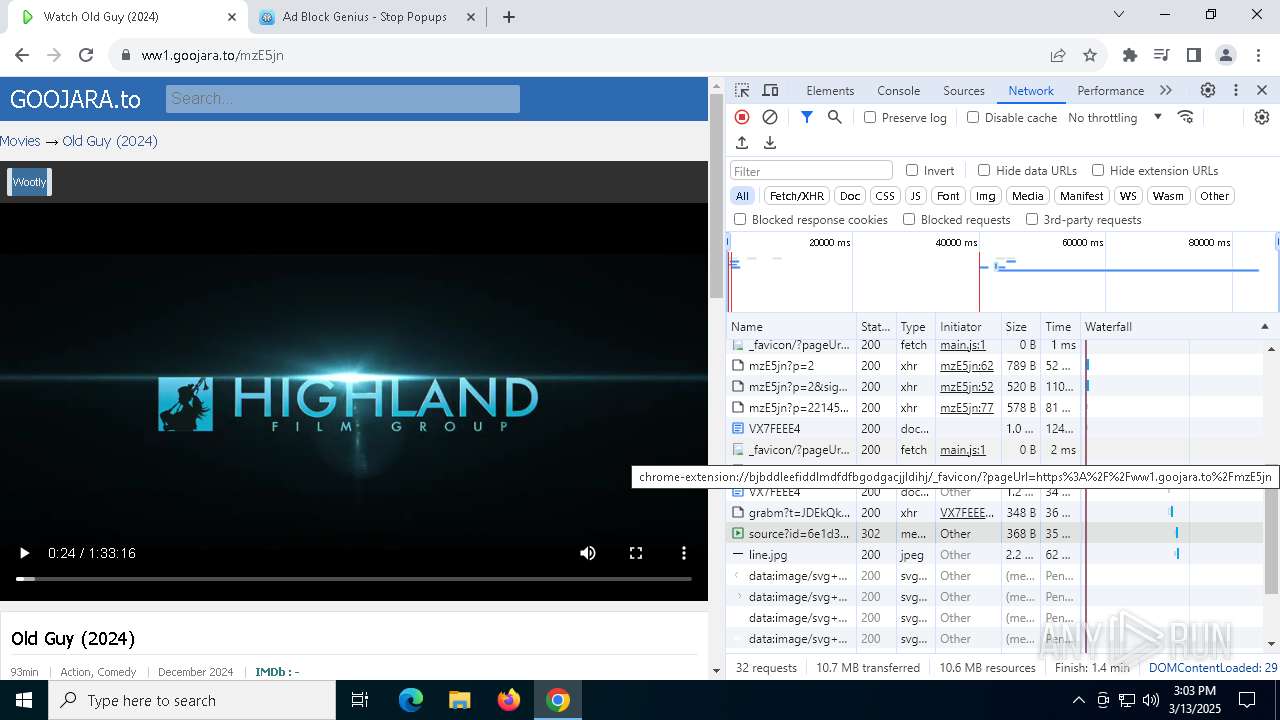The image size is (1280, 720).
Task: Click the network Filter text field
Action: click(x=811, y=171)
